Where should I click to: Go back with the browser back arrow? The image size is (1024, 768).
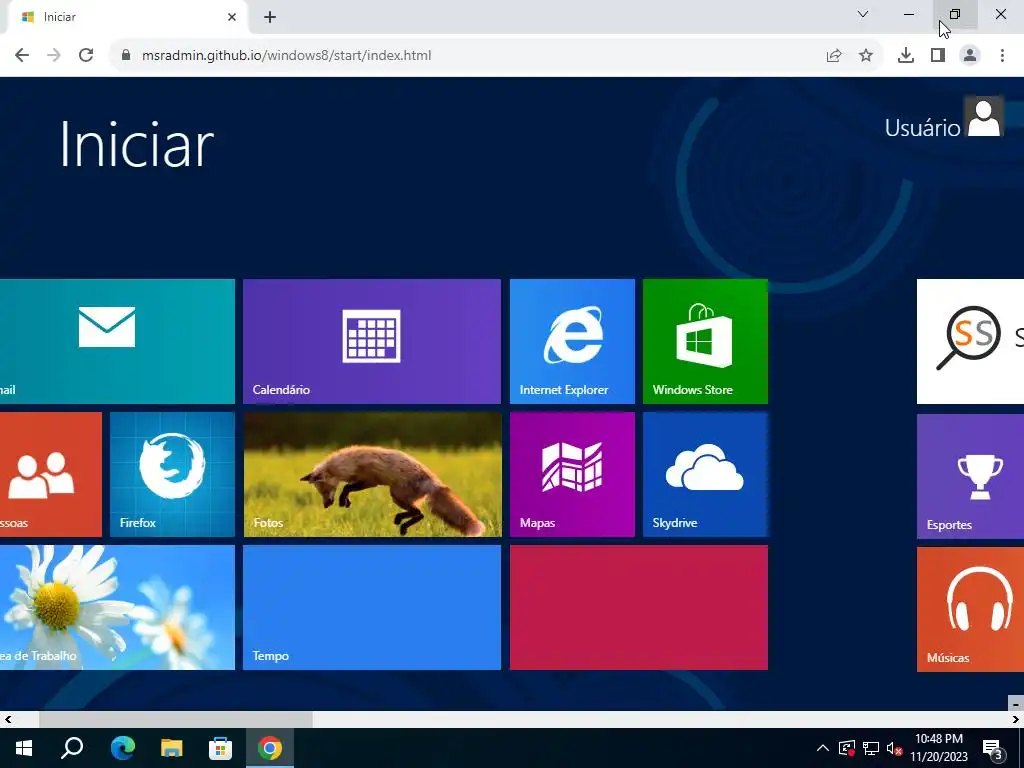[22, 56]
